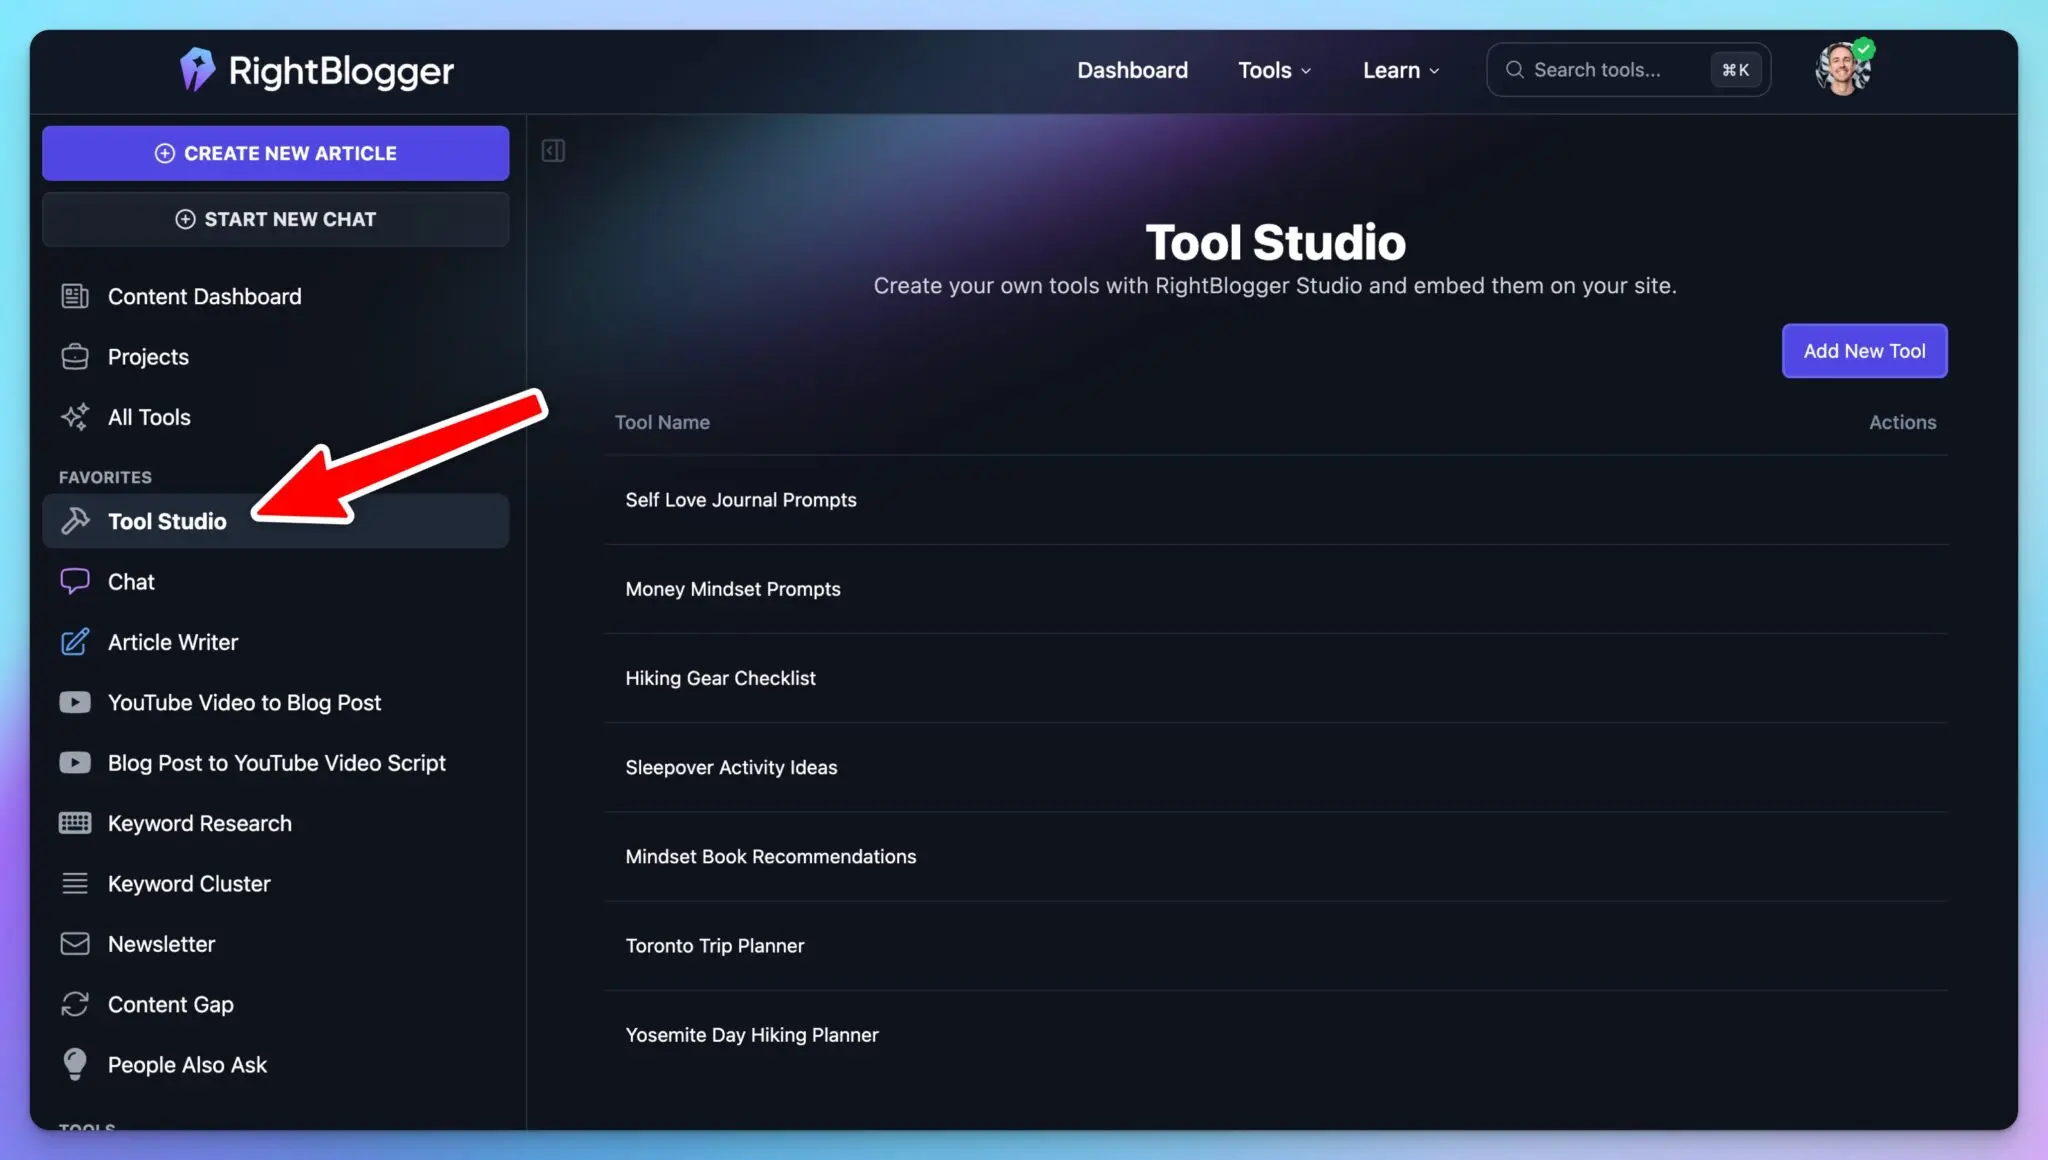Click the Newsletter envelope icon
Image resolution: width=2048 pixels, height=1160 pixels.
click(x=75, y=943)
